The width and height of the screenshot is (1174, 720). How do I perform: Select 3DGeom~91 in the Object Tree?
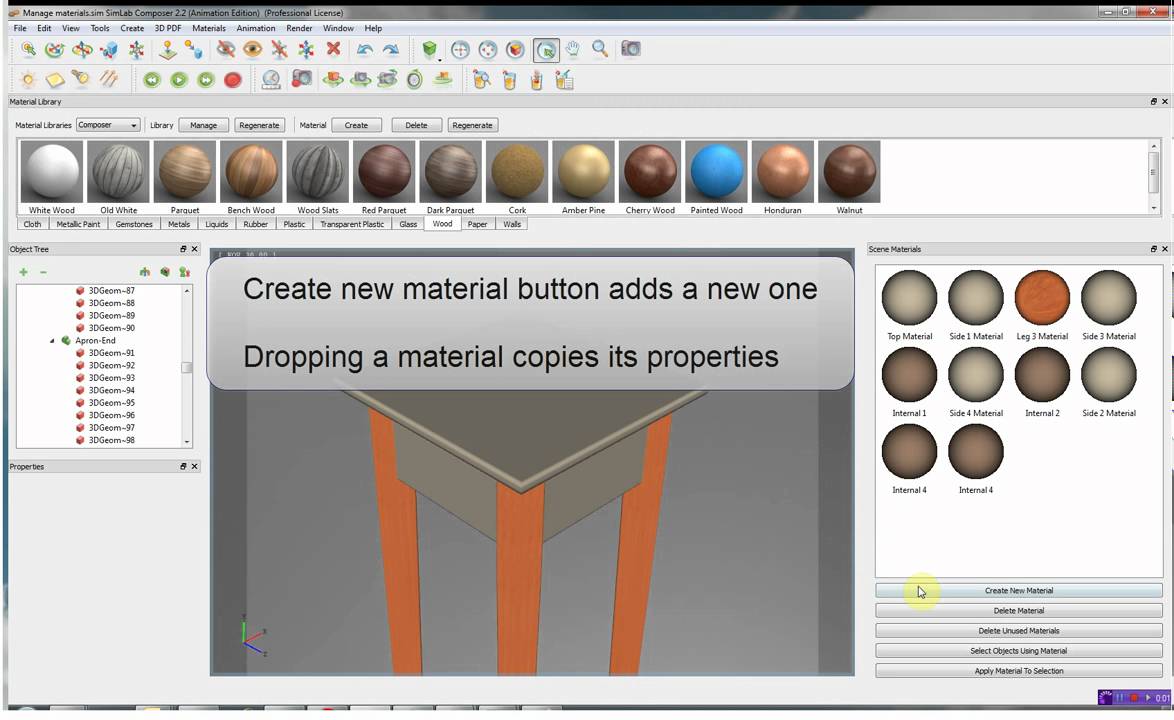pos(112,353)
